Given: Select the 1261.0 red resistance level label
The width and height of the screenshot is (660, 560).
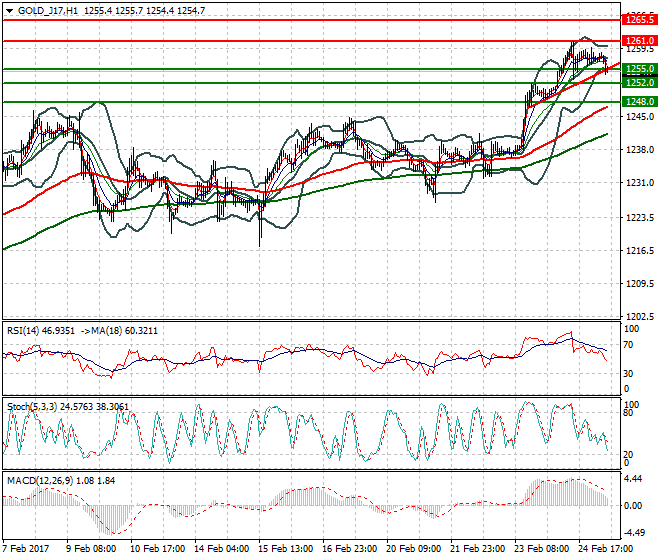Looking at the screenshot, I should pyautogui.click(x=640, y=41).
